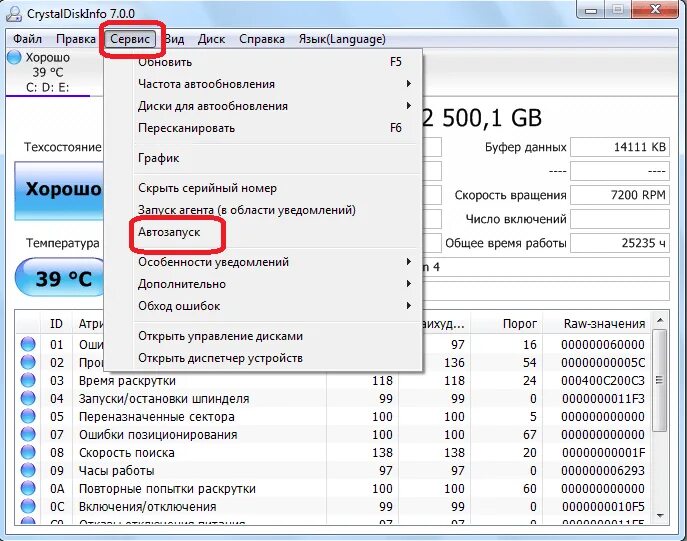This screenshot has width=687, height=541.
Task: Click status icon for Запуски/остановки шпинделя
Action: click(x=28, y=398)
